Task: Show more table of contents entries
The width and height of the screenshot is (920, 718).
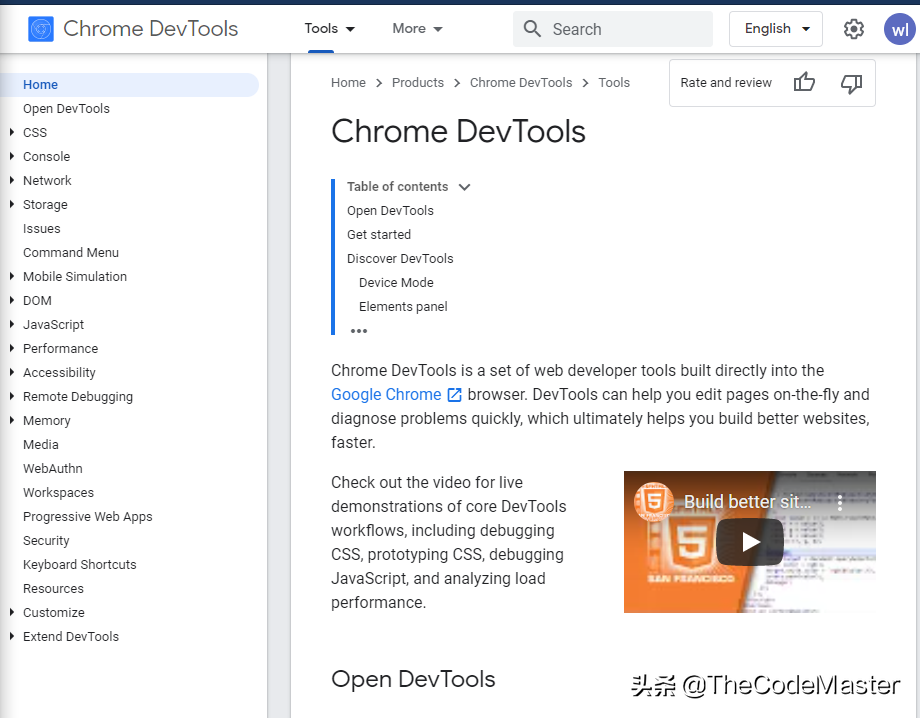Action: [x=358, y=331]
